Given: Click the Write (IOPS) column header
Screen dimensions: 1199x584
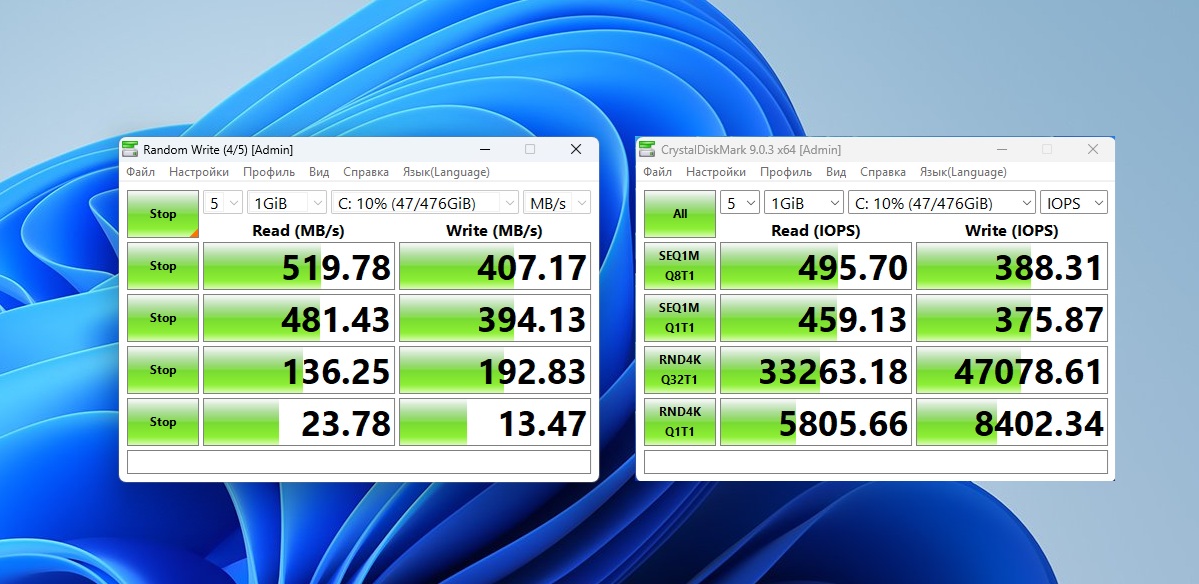Looking at the screenshot, I should pos(1012,230).
